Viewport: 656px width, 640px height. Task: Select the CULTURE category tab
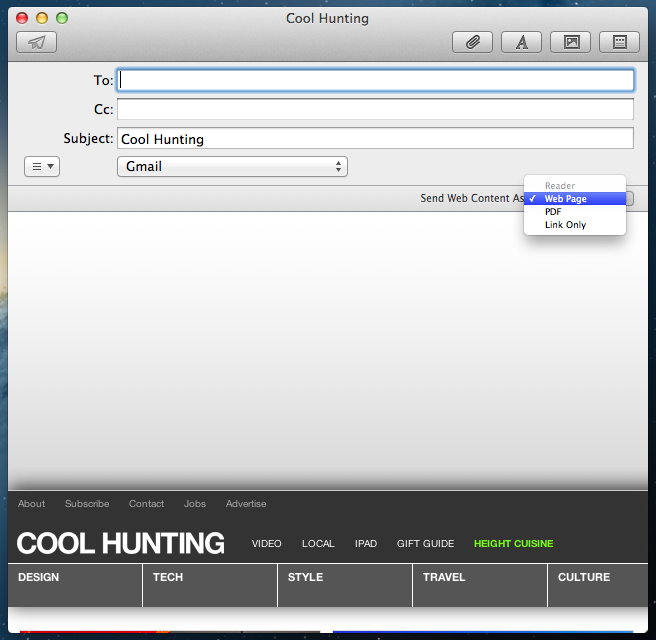point(598,585)
